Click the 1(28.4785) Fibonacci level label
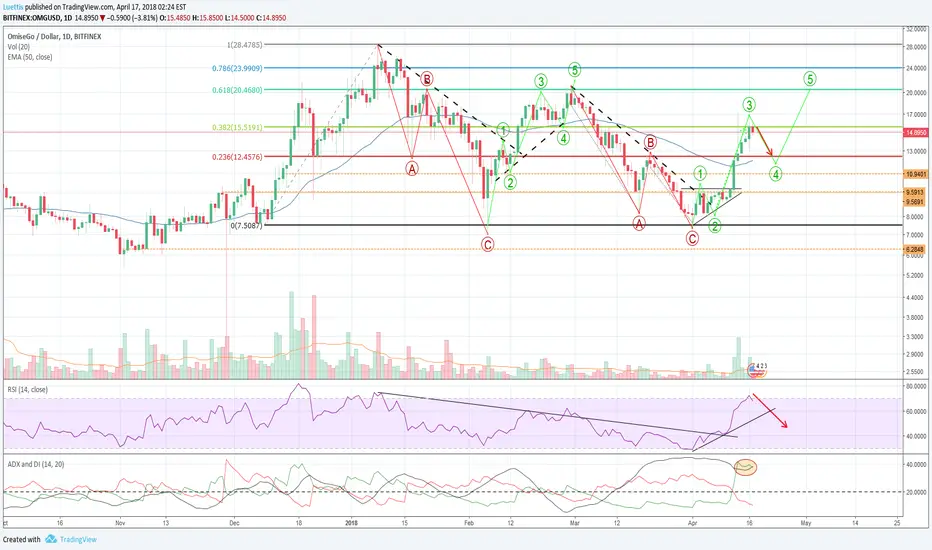The height and width of the screenshot is (550, 932). (x=244, y=45)
